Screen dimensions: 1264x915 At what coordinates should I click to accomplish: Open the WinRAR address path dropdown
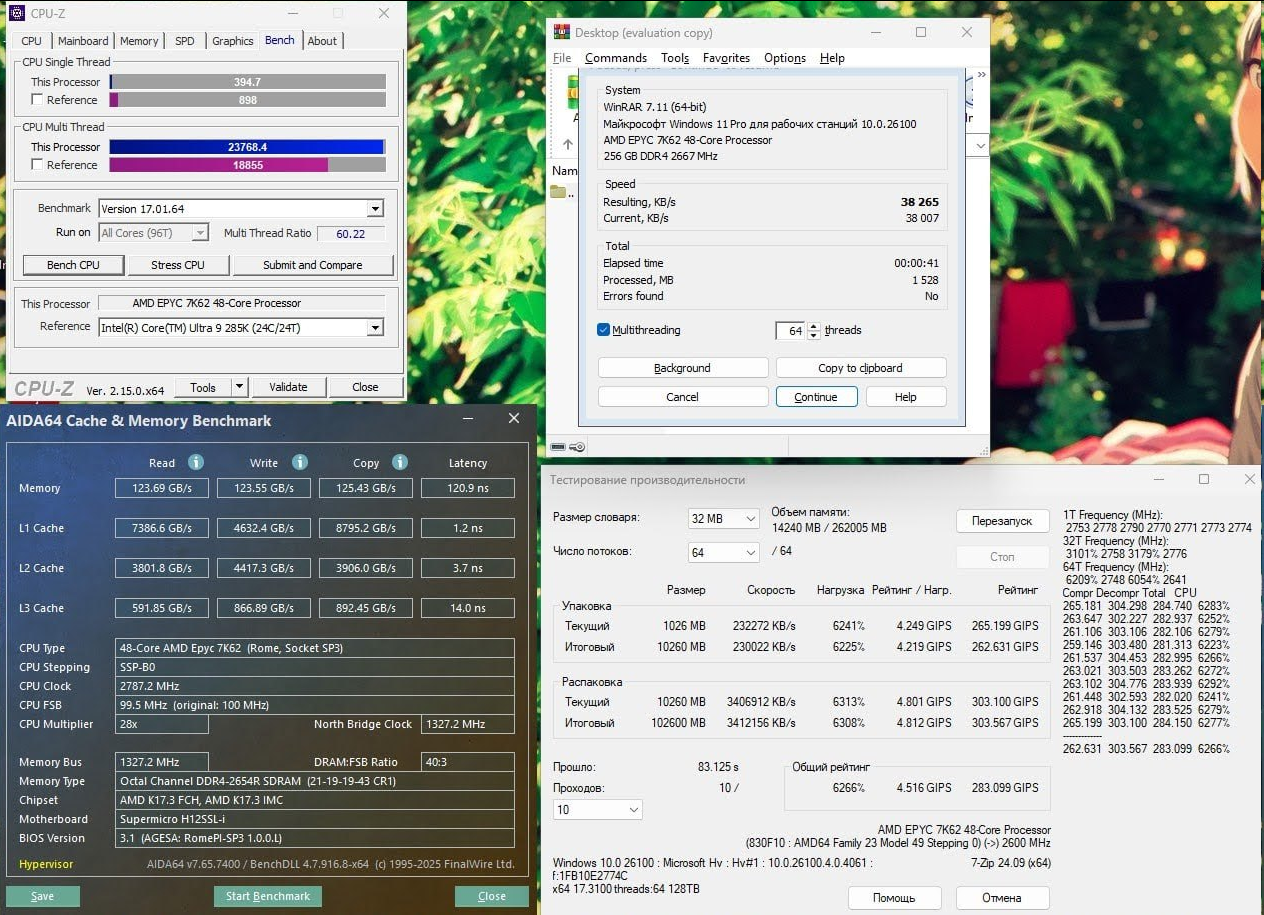pyautogui.click(x=980, y=145)
